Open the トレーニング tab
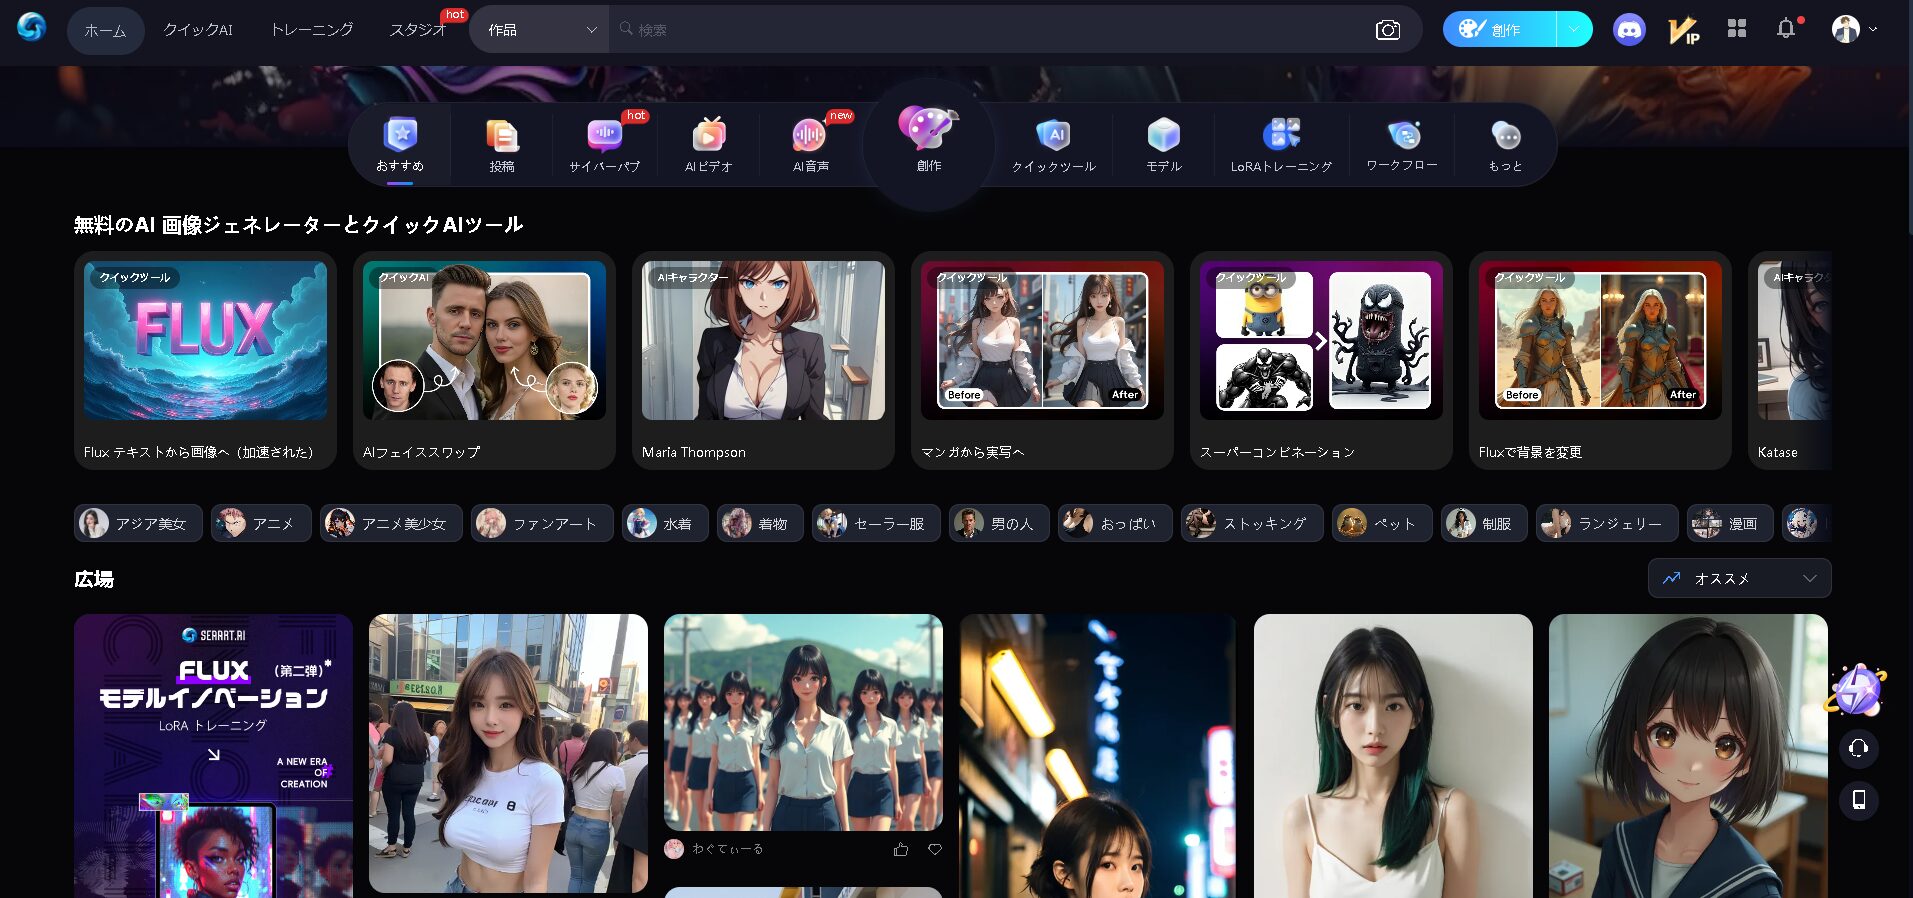The height and width of the screenshot is (898, 1913). coord(312,30)
